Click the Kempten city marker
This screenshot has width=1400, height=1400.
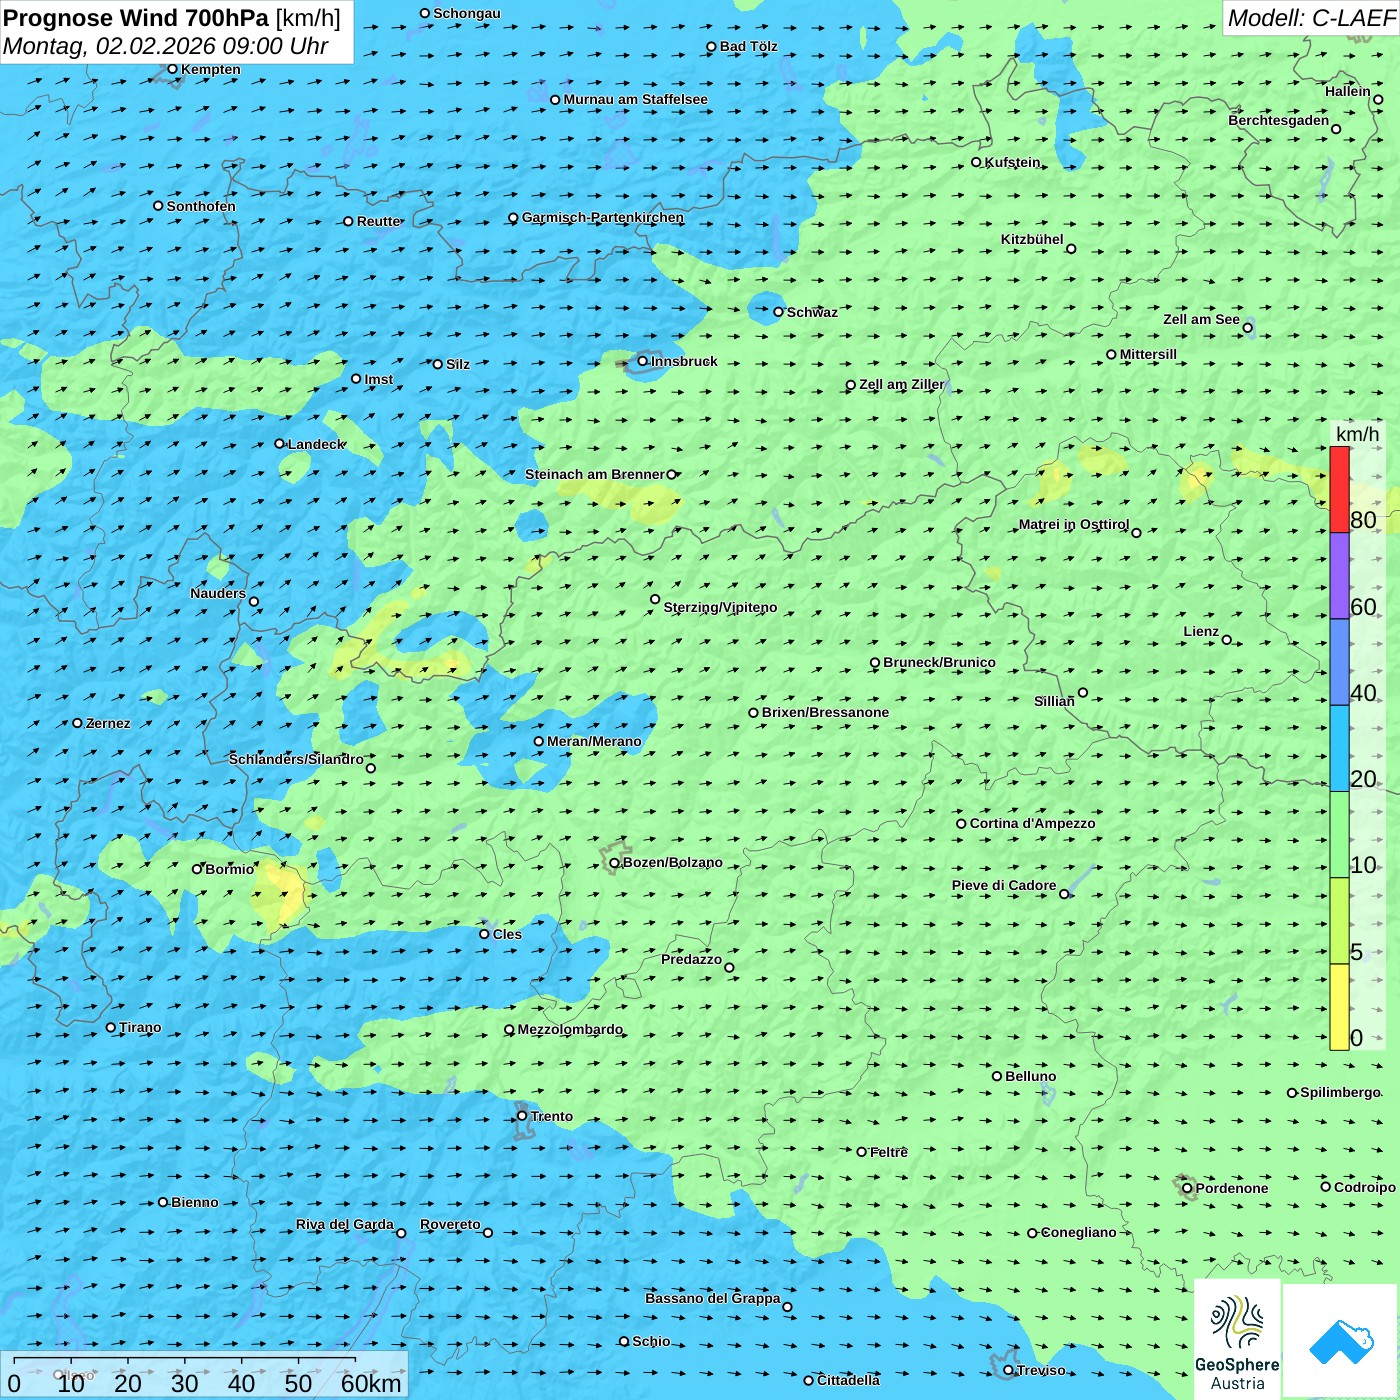(172, 69)
